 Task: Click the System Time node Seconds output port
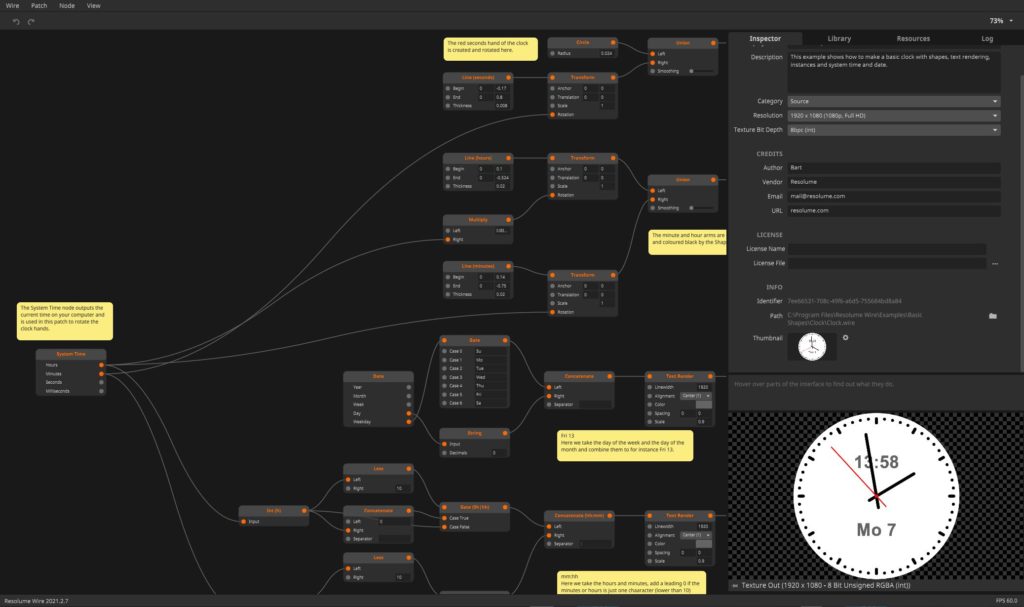pyautogui.click(x=101, y=382)
